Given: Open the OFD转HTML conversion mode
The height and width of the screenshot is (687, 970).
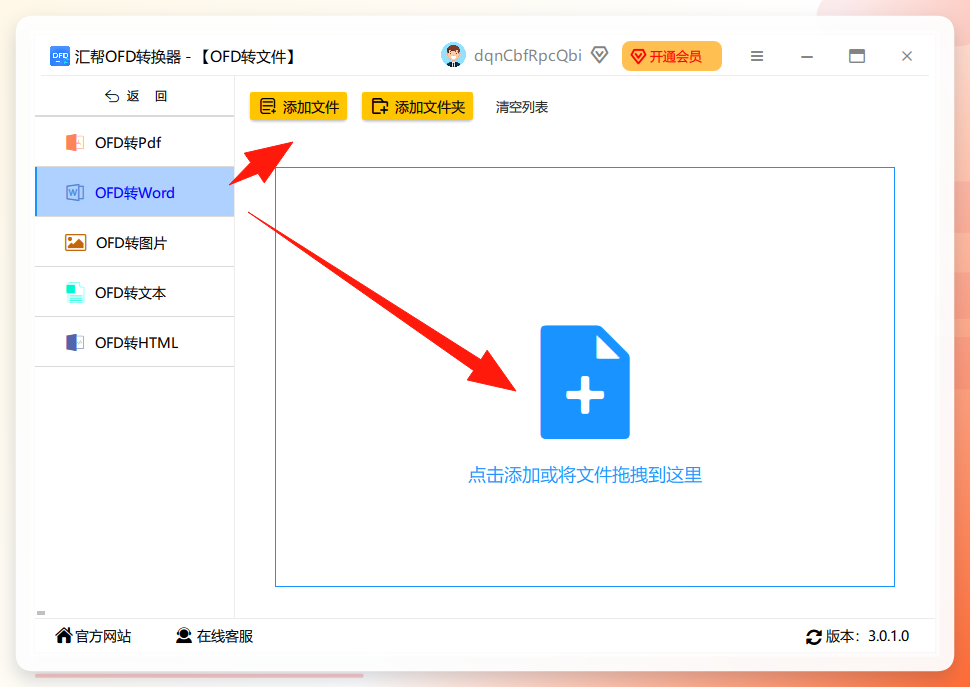Looking at the screenshot, I should [x=134, y=343].
